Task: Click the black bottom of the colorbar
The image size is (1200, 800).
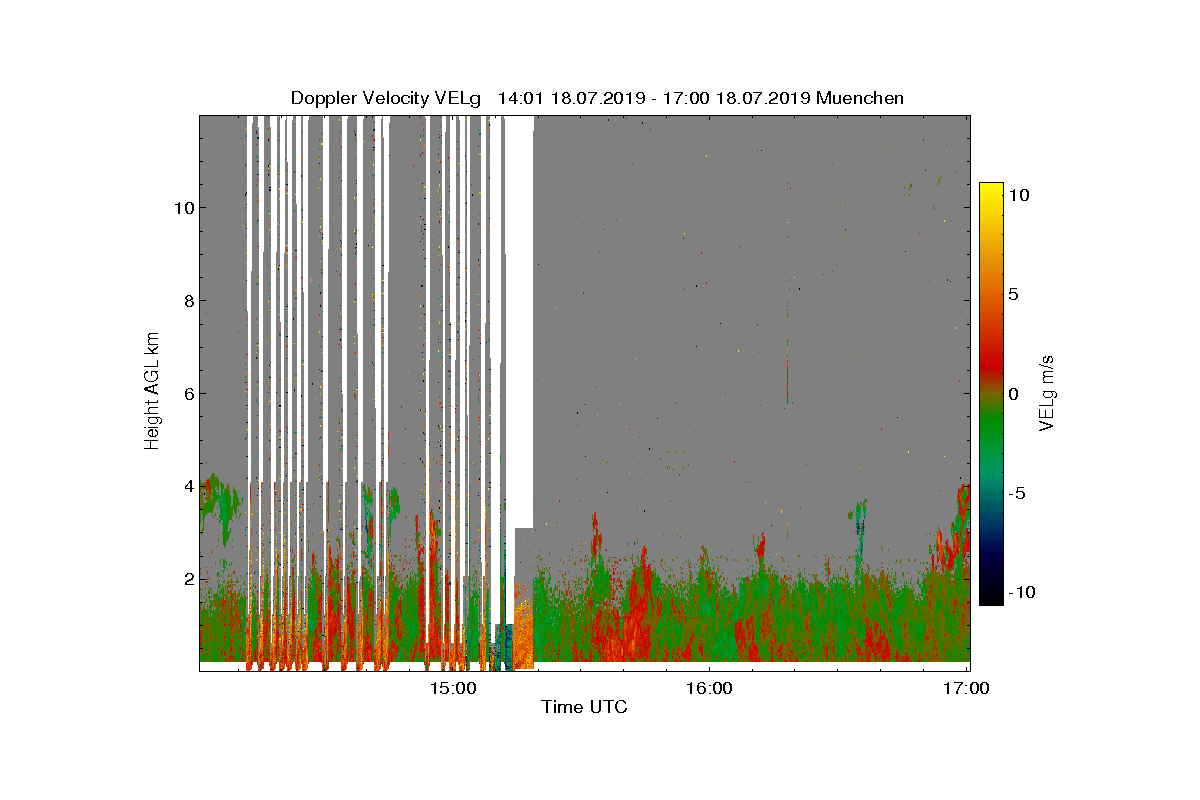Action: (x=991, y=596)
